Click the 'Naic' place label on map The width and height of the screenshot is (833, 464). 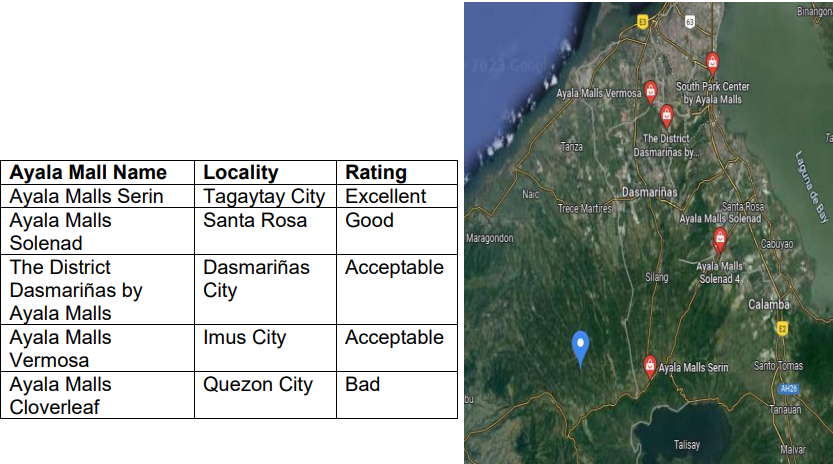pyautogui.click(x=530, y=195)
